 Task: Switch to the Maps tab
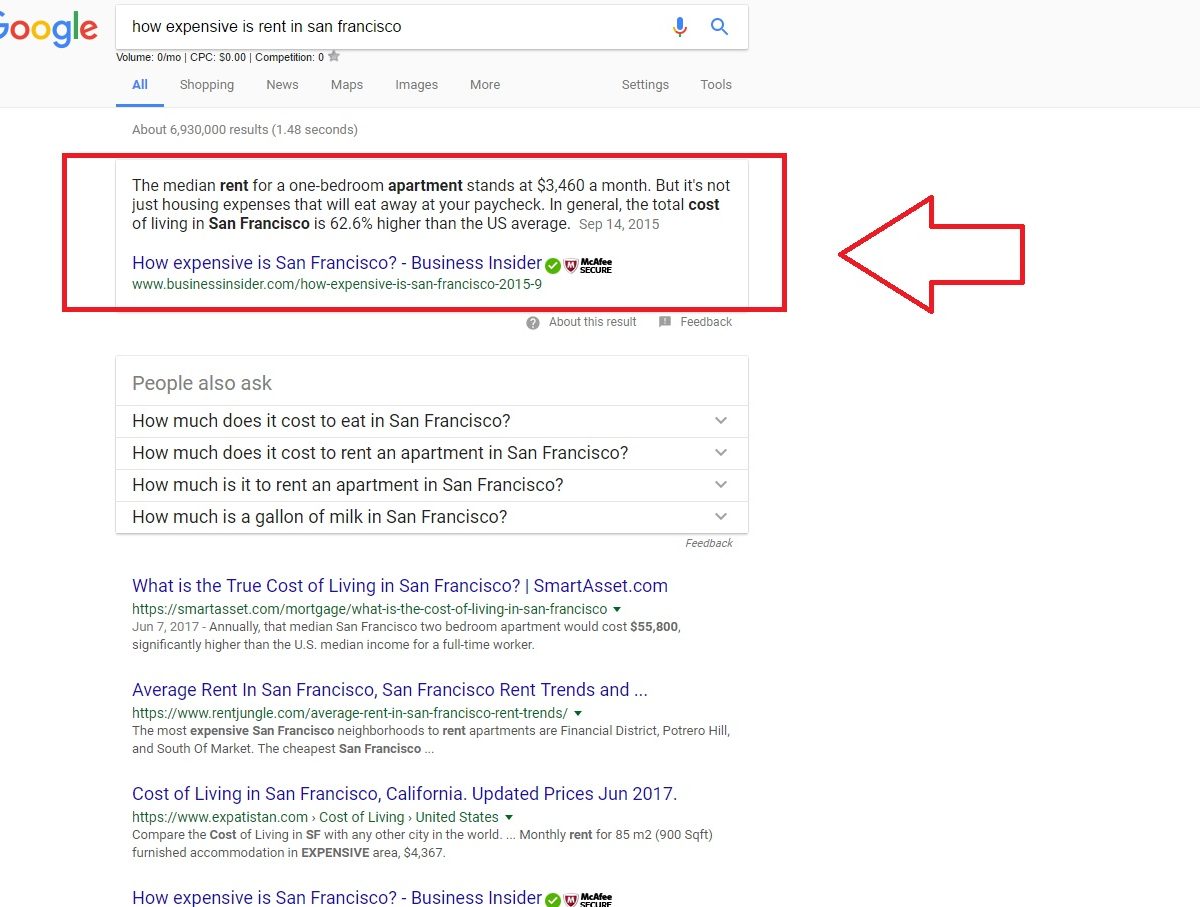[x=347, y=85]
